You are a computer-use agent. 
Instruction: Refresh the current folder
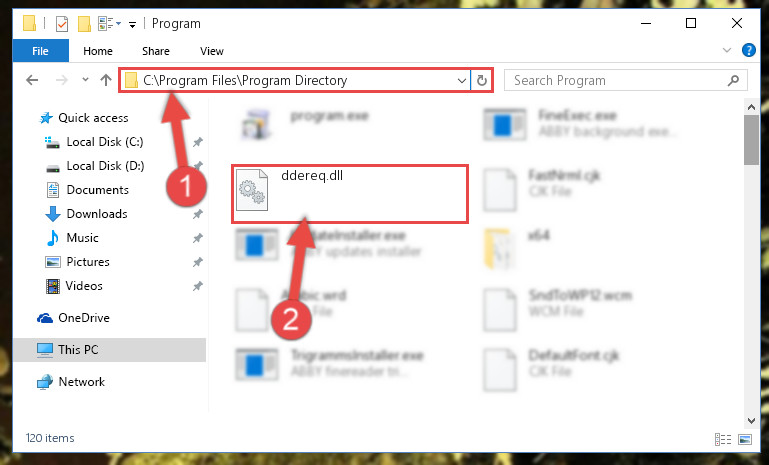coord(482,80)
